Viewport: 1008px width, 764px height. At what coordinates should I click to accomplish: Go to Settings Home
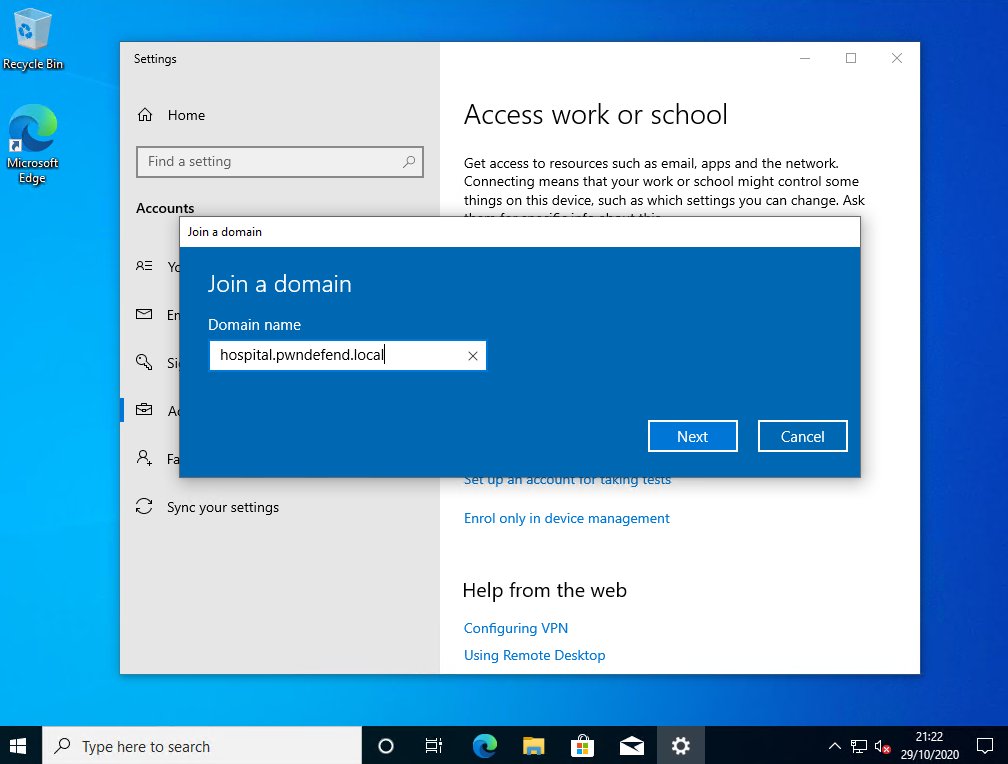tap(171, 115)
